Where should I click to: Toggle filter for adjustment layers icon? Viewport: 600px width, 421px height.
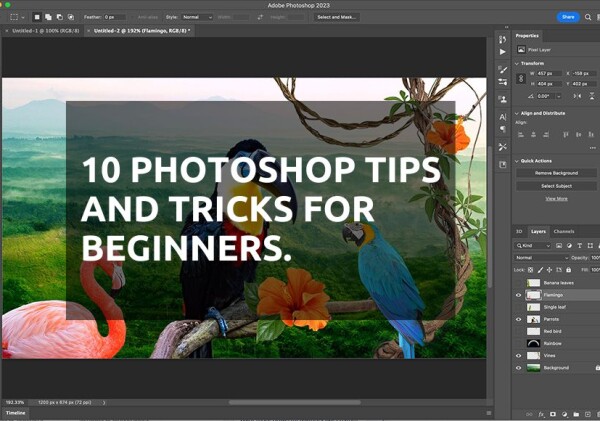click(x=569, y=246)
